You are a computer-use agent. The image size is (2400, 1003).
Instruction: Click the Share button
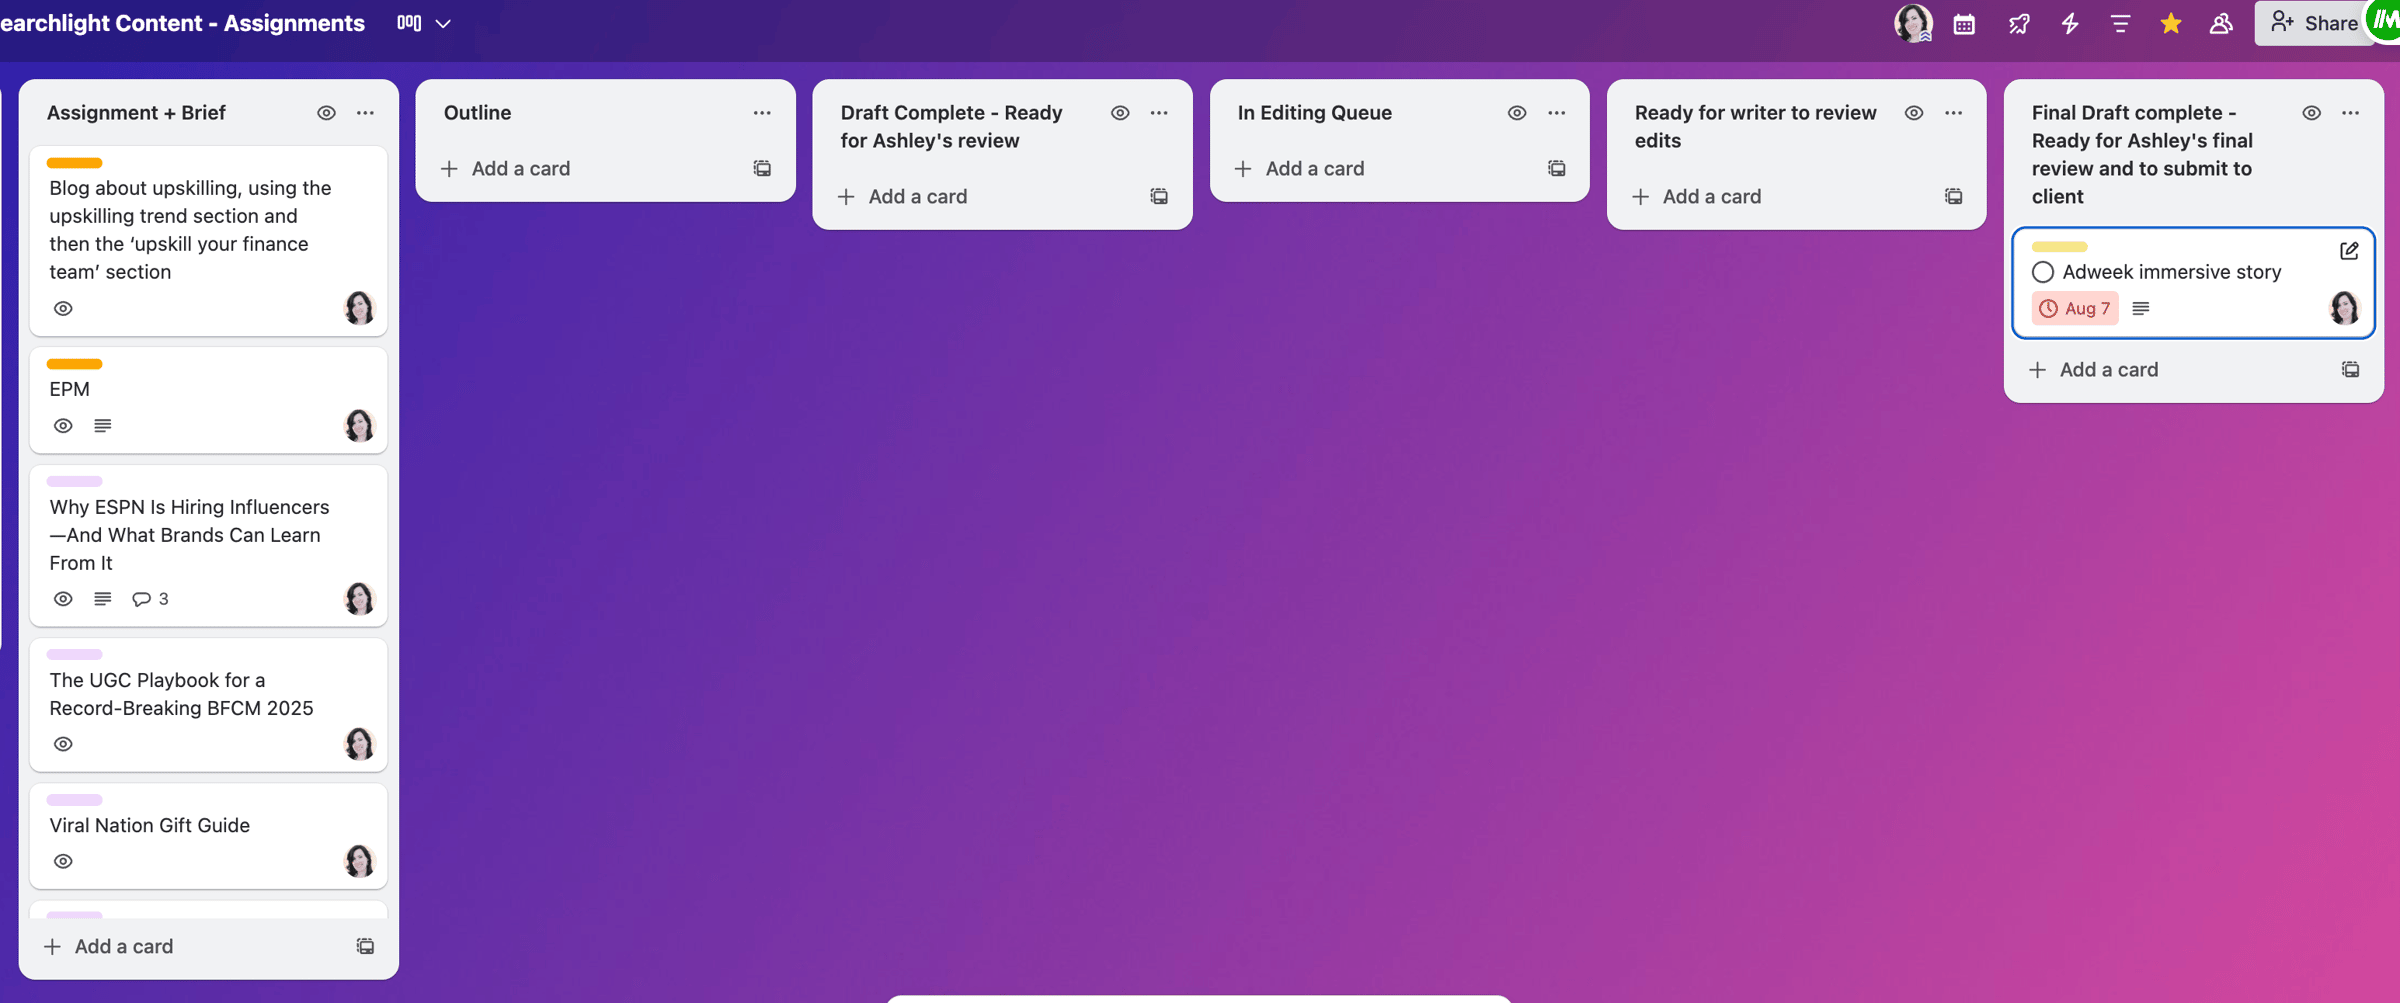(2314, 23)
